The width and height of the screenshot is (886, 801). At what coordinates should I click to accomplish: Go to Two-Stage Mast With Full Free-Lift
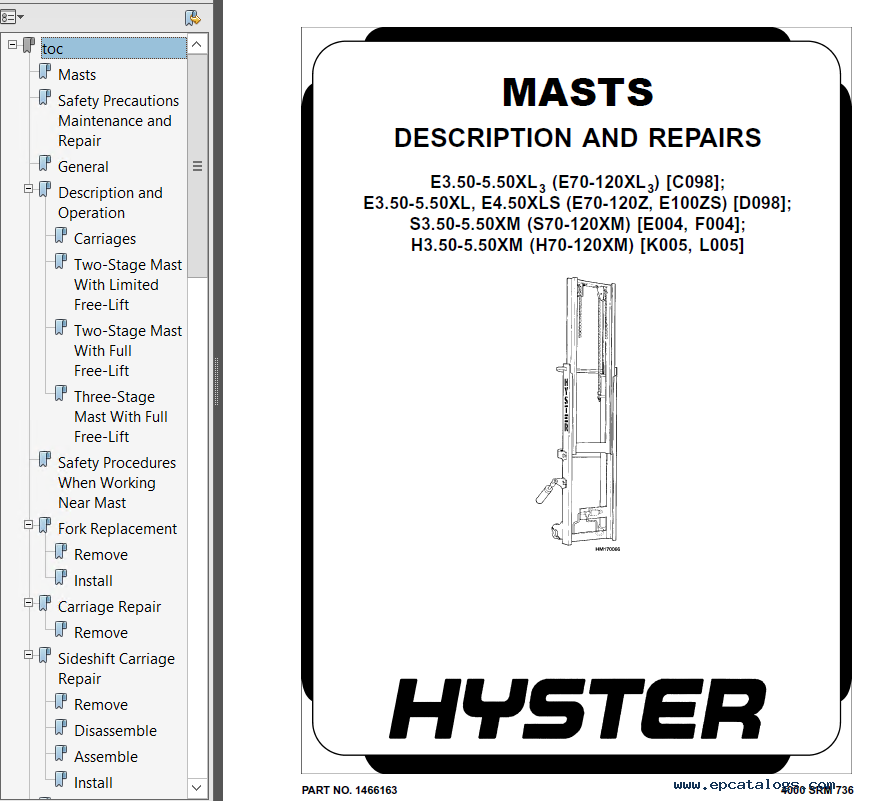coord(128,351)
